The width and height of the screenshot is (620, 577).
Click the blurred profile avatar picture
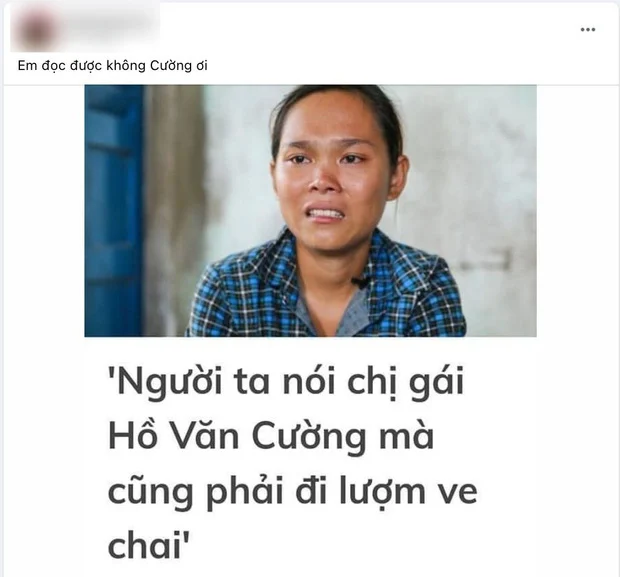[x=33, y=28]
